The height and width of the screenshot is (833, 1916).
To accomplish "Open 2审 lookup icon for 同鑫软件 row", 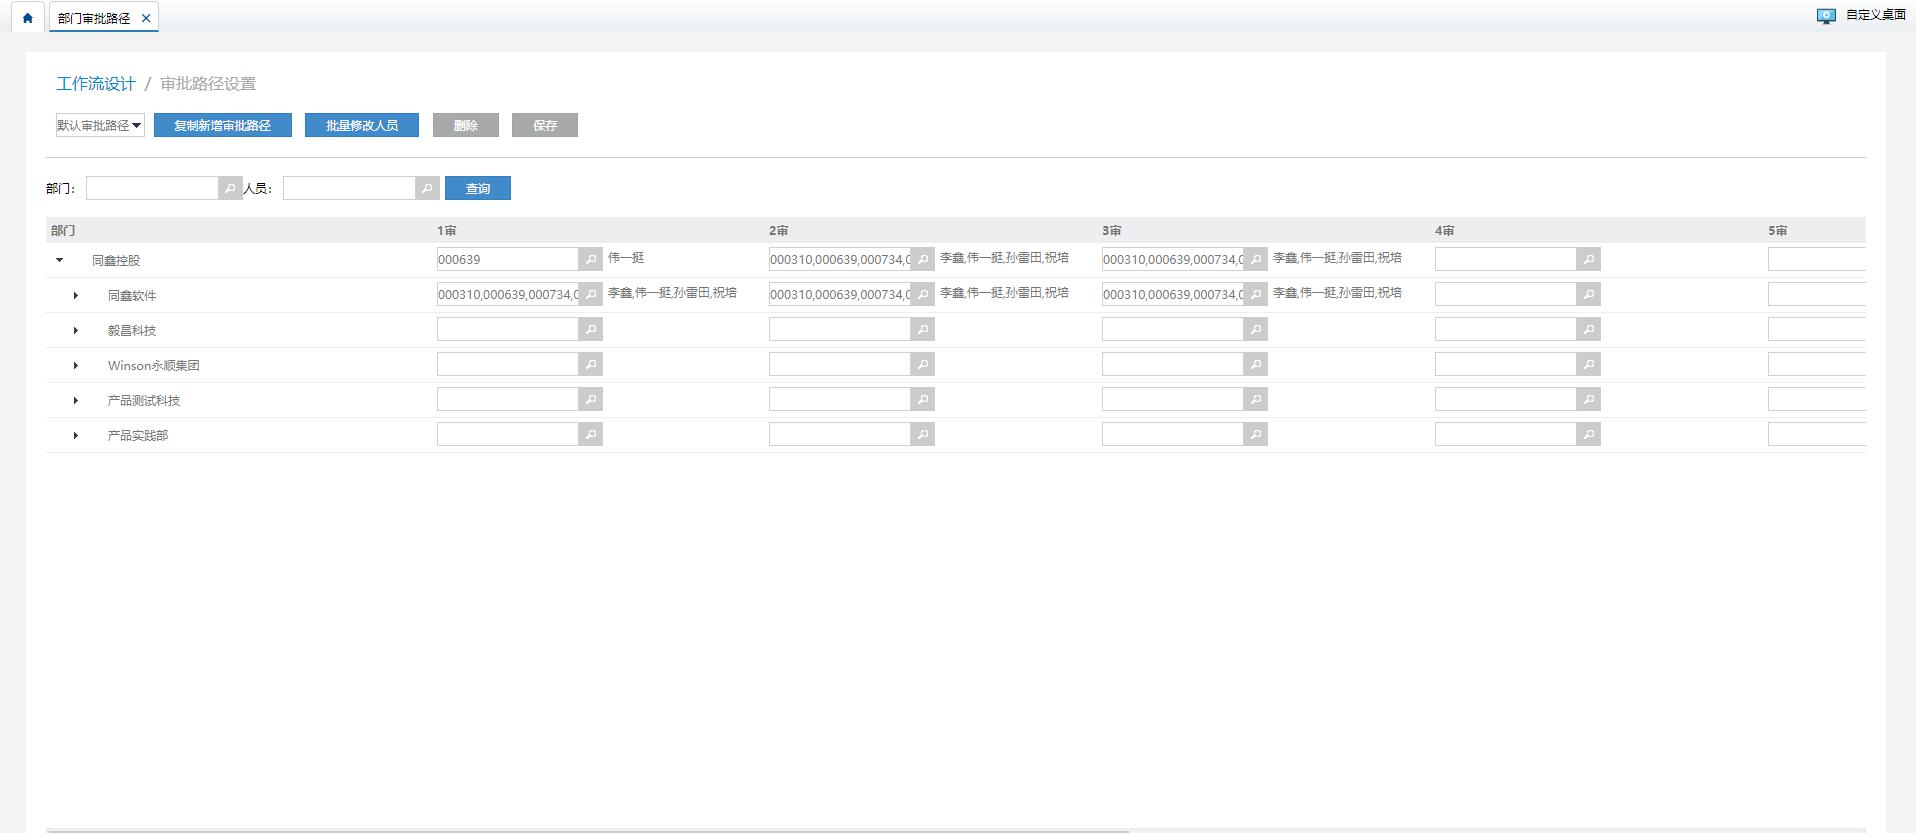I will (922, 294).
